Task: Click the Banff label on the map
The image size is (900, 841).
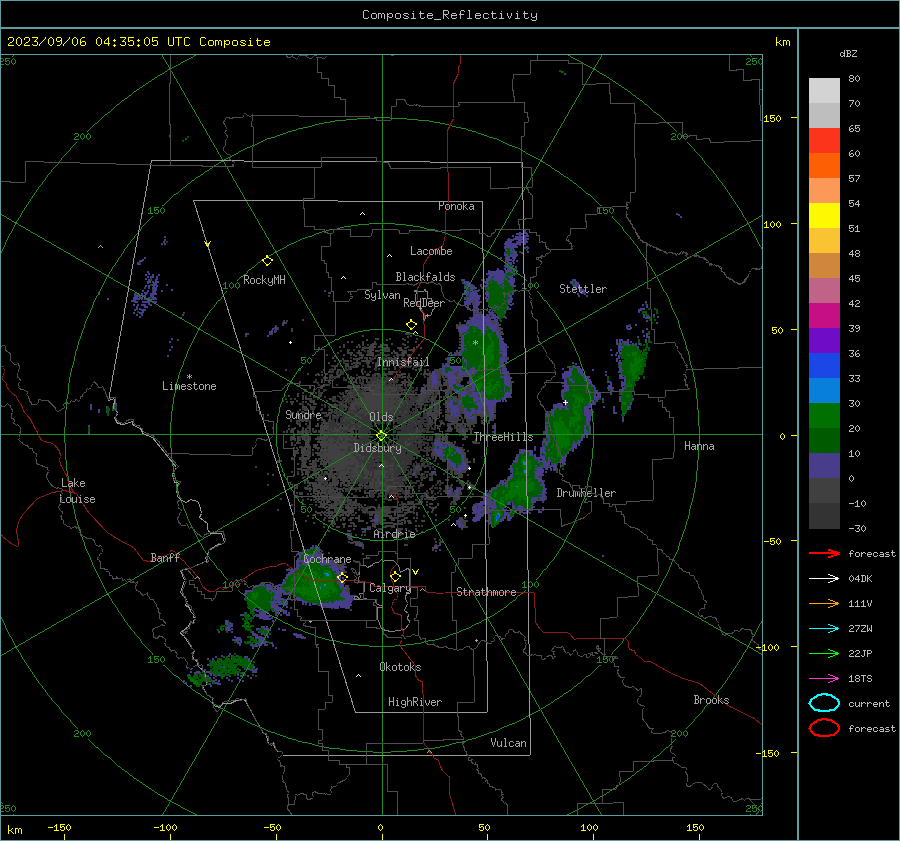Action: click(x=165, y=557)
